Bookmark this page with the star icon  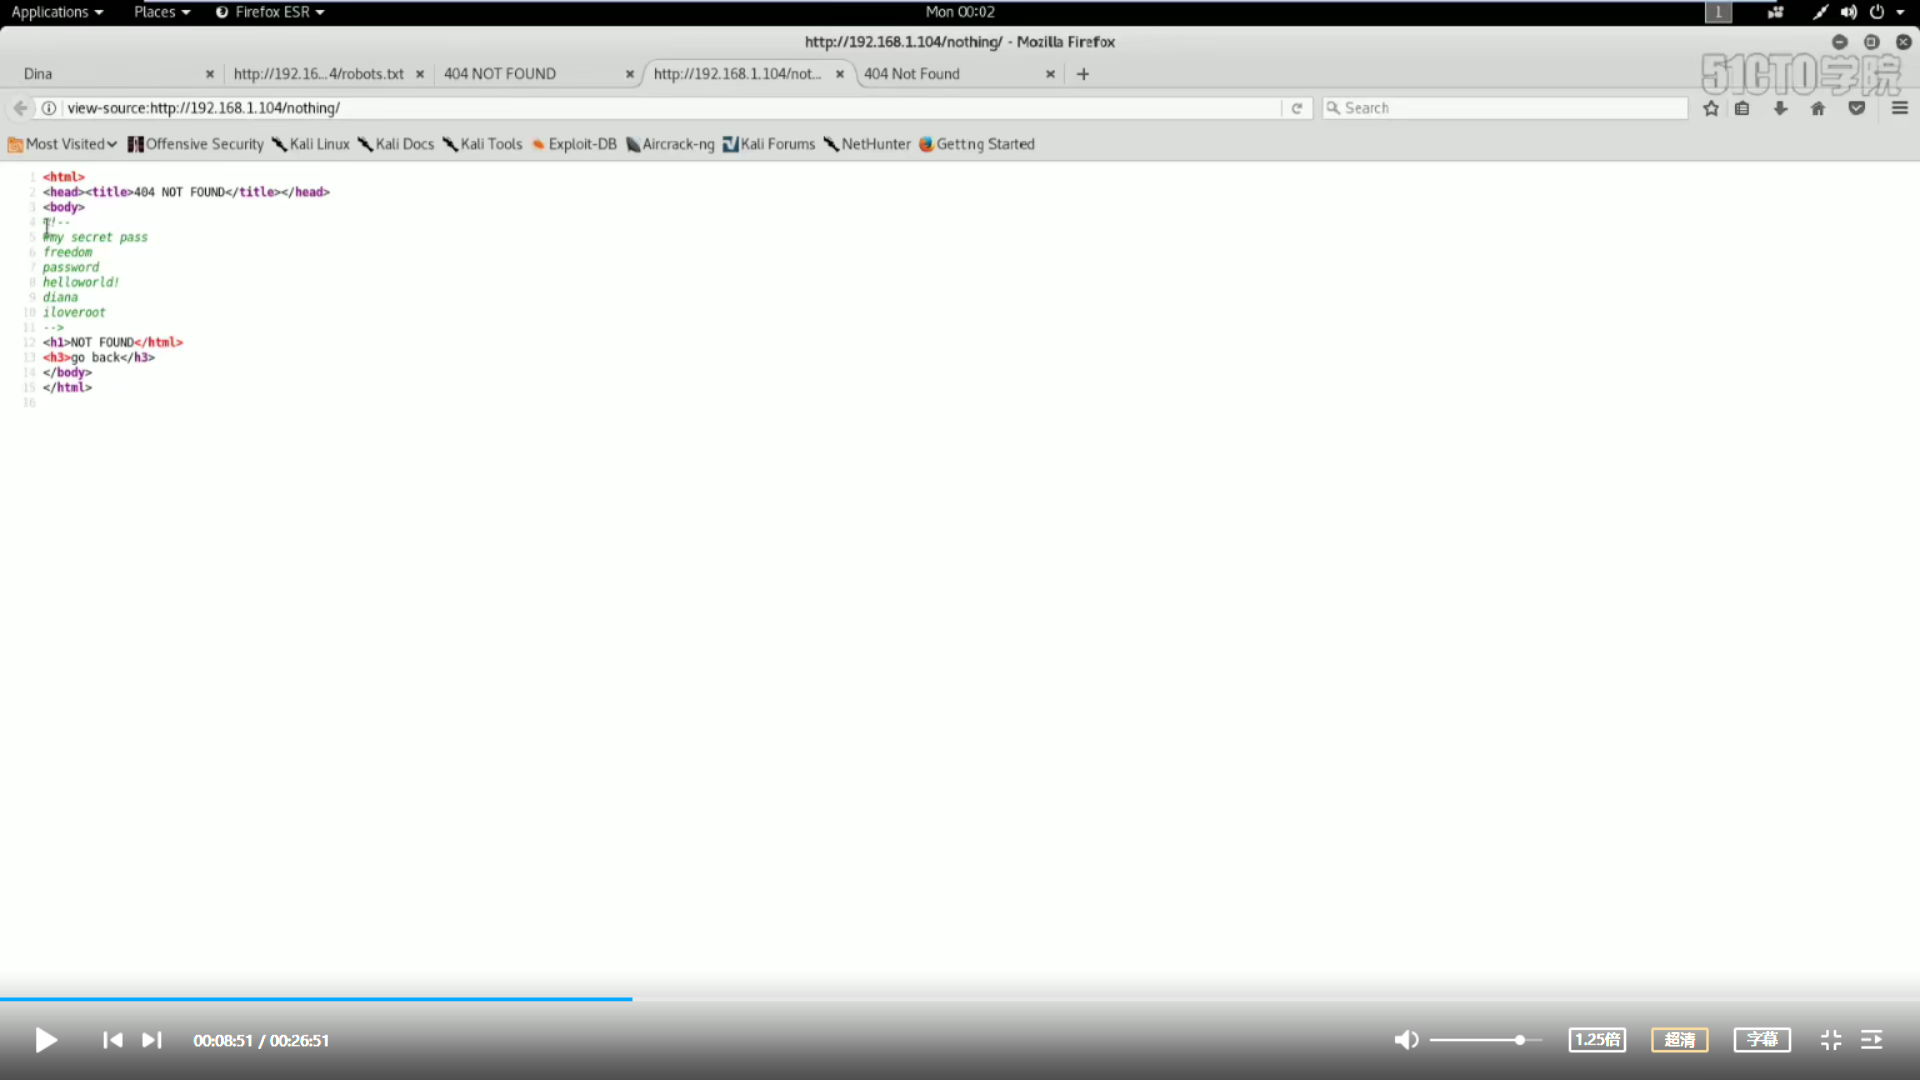1711,108
